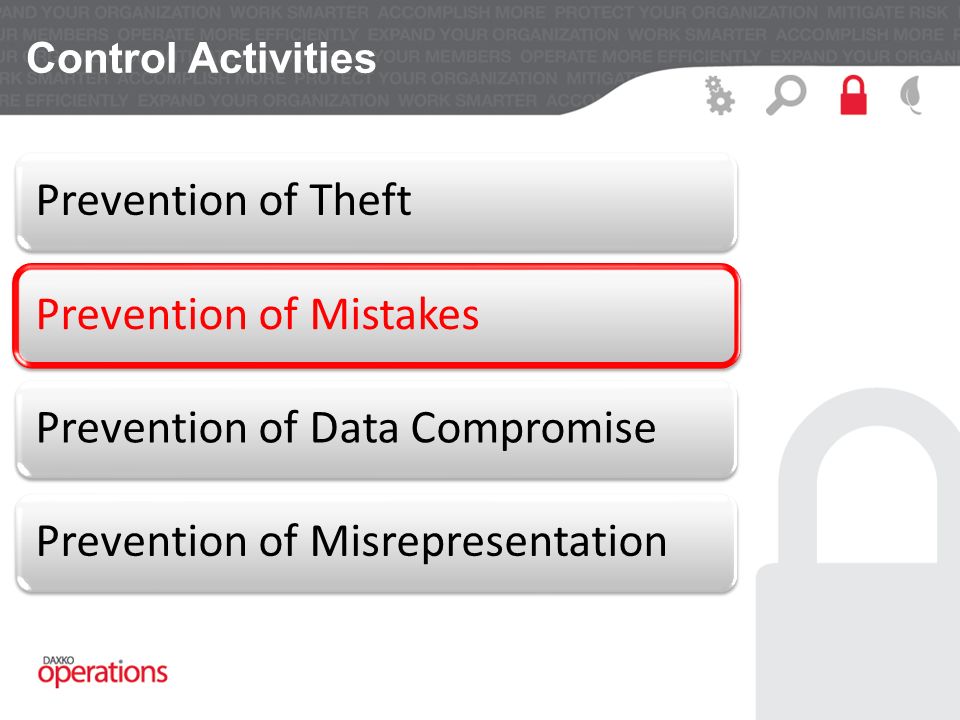The width and height of the screenshot is (960, 720).
Task: Click the red padlock icon
Action: click(853, 95)
